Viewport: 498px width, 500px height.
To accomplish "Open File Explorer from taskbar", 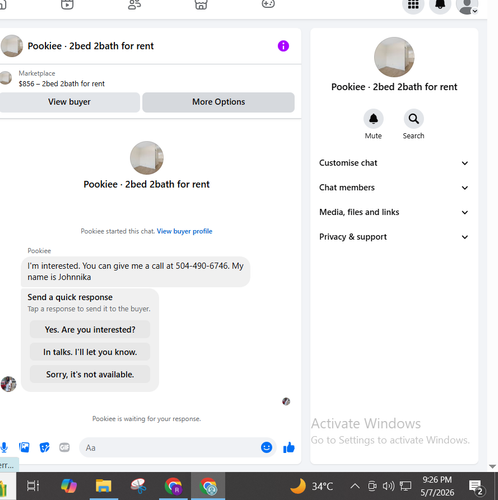I will click(104, 486).
